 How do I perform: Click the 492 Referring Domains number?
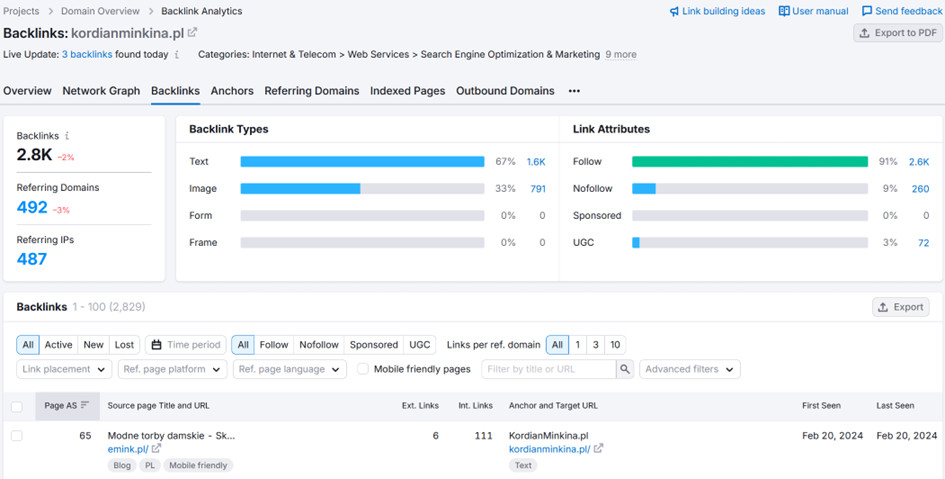point(32,207)
